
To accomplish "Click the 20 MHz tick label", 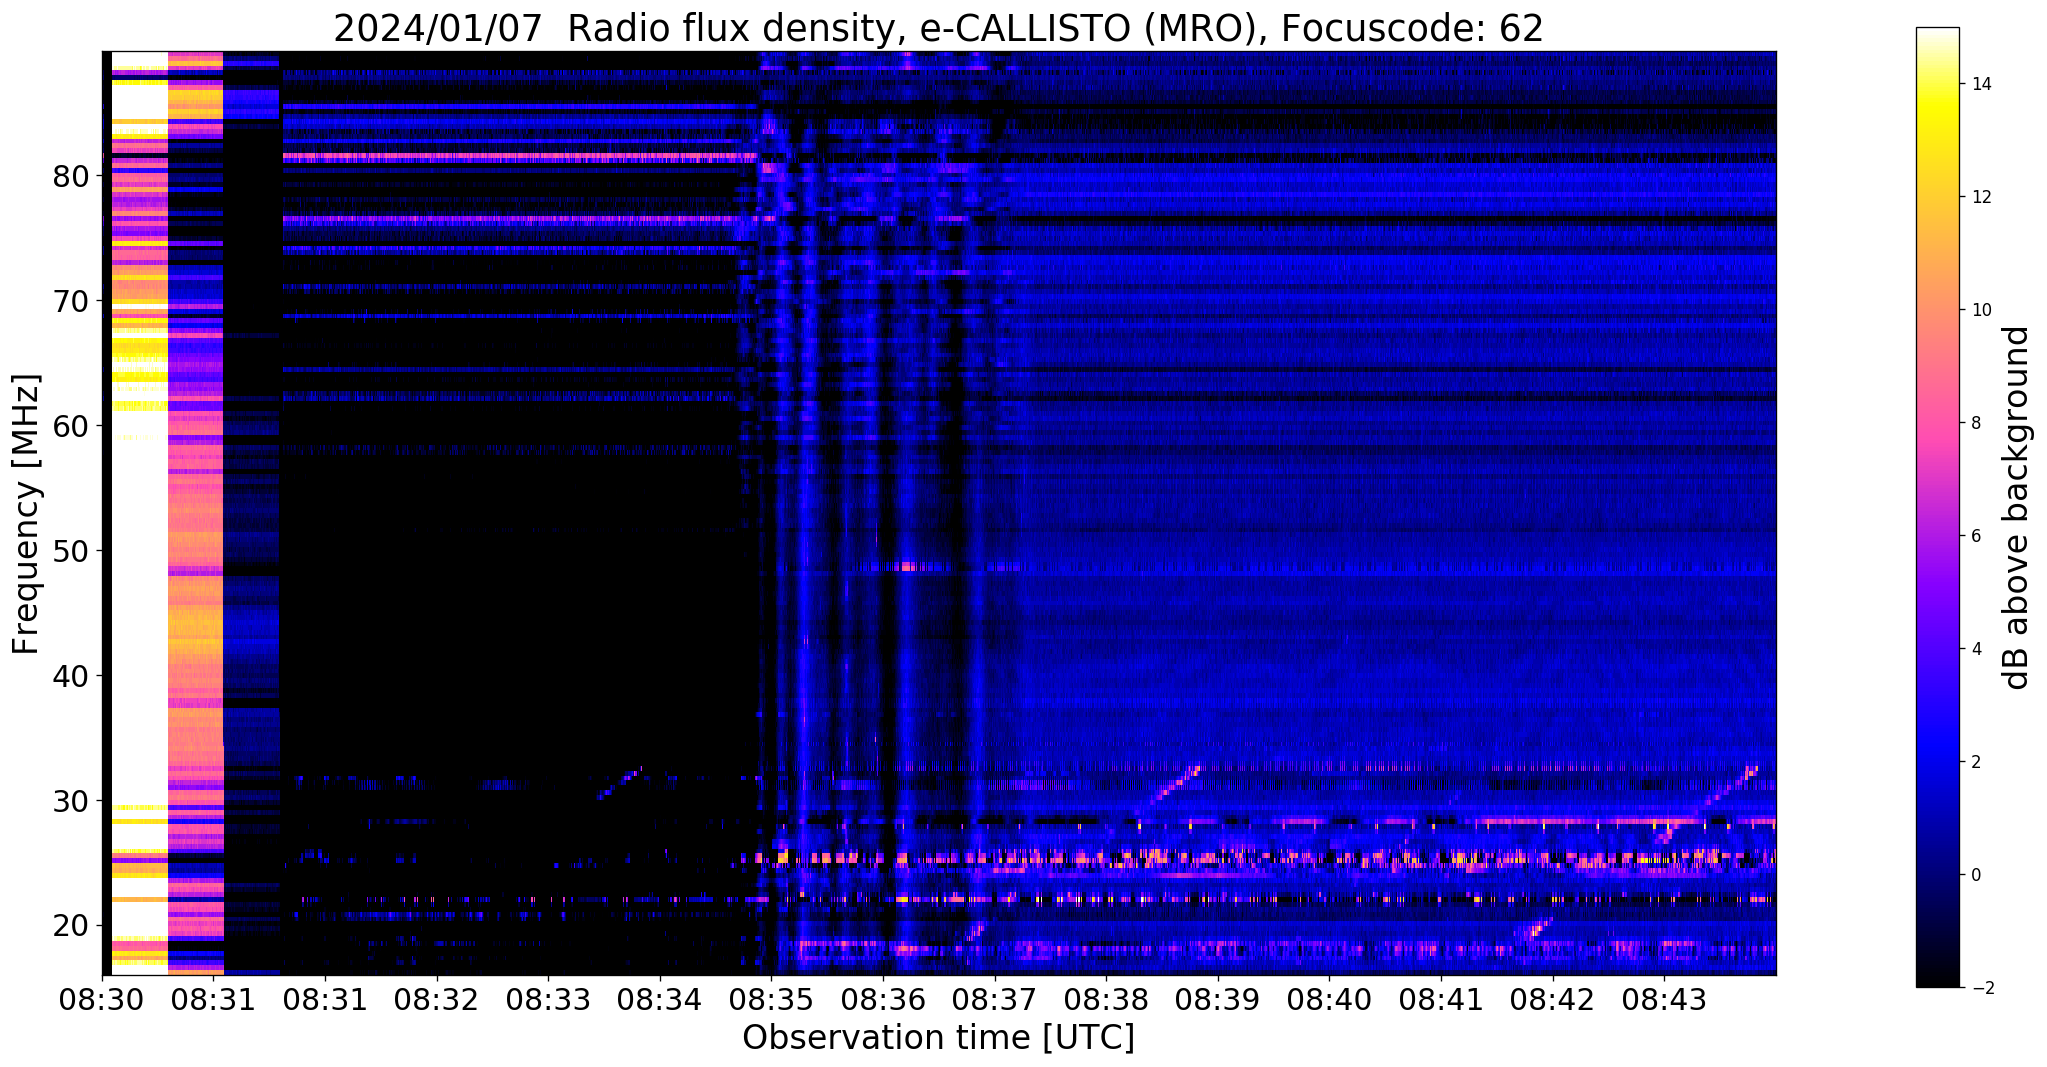I will [71, 927].
